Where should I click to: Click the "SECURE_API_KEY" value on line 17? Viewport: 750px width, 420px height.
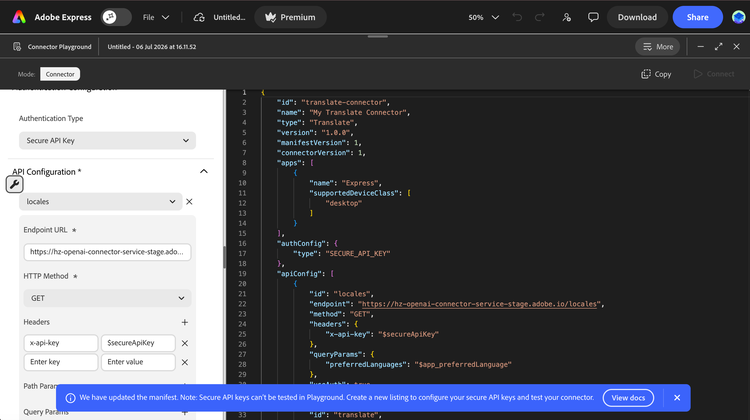358,254
